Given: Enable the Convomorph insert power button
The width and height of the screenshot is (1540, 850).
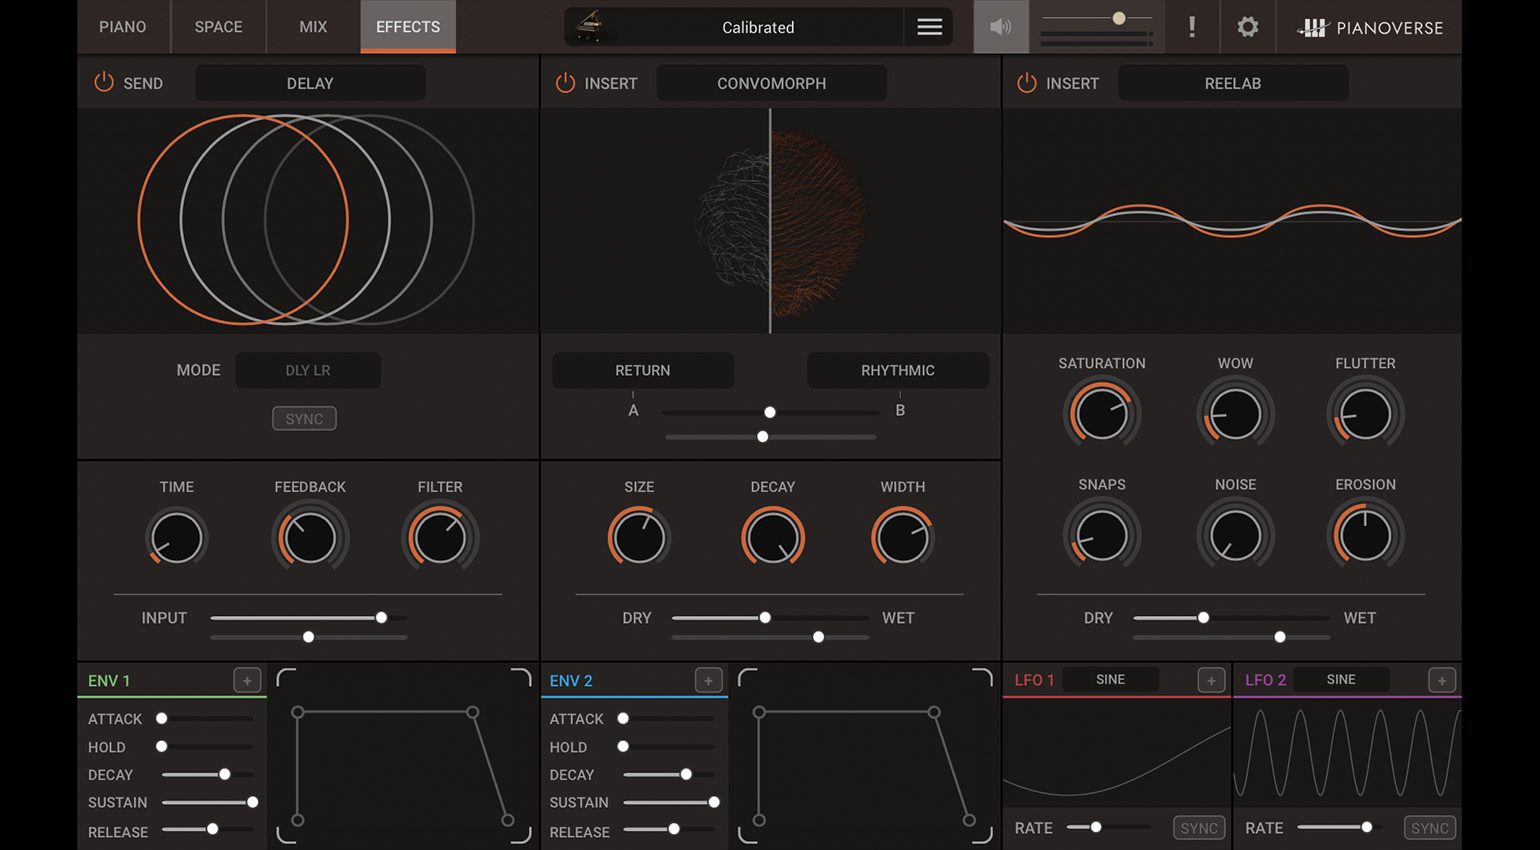Looking at the screenshot, I should point(565,83).
